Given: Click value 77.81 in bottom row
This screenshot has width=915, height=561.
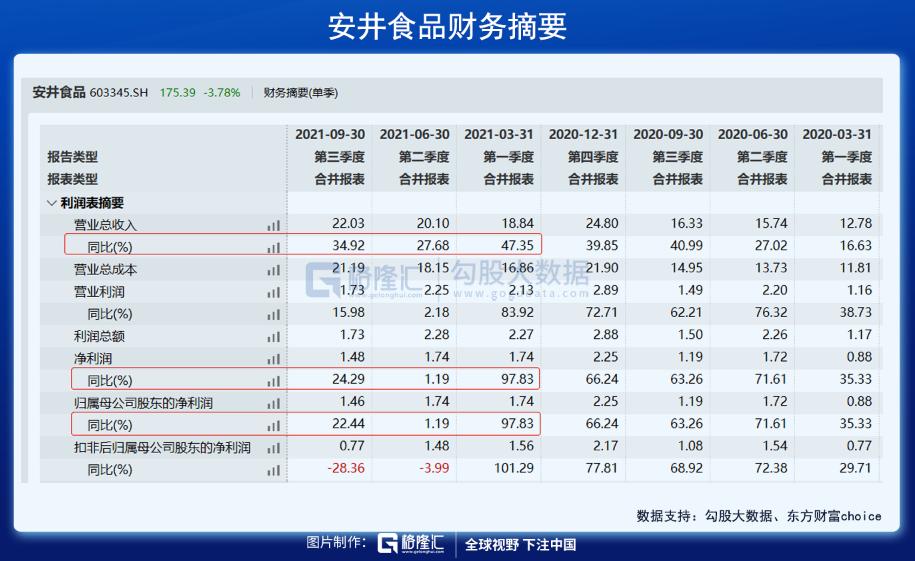Looking at the screenshot, I should 602,468.
